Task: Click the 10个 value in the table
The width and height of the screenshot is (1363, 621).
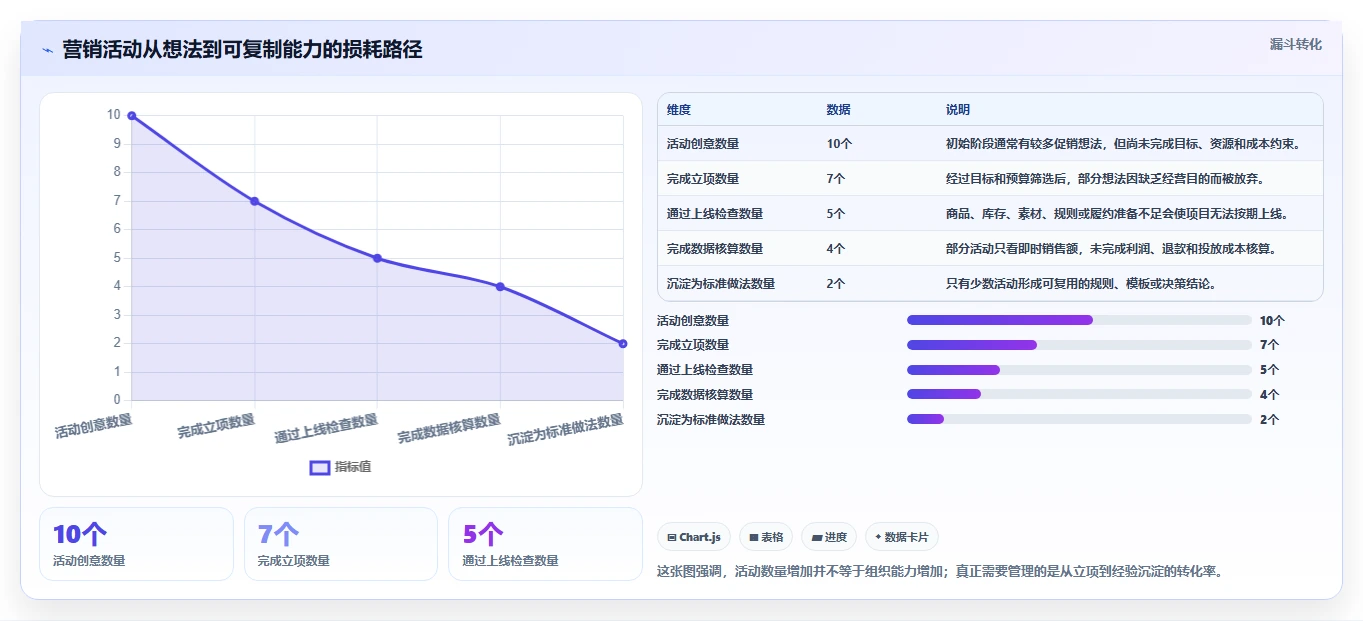Action: 840,144
